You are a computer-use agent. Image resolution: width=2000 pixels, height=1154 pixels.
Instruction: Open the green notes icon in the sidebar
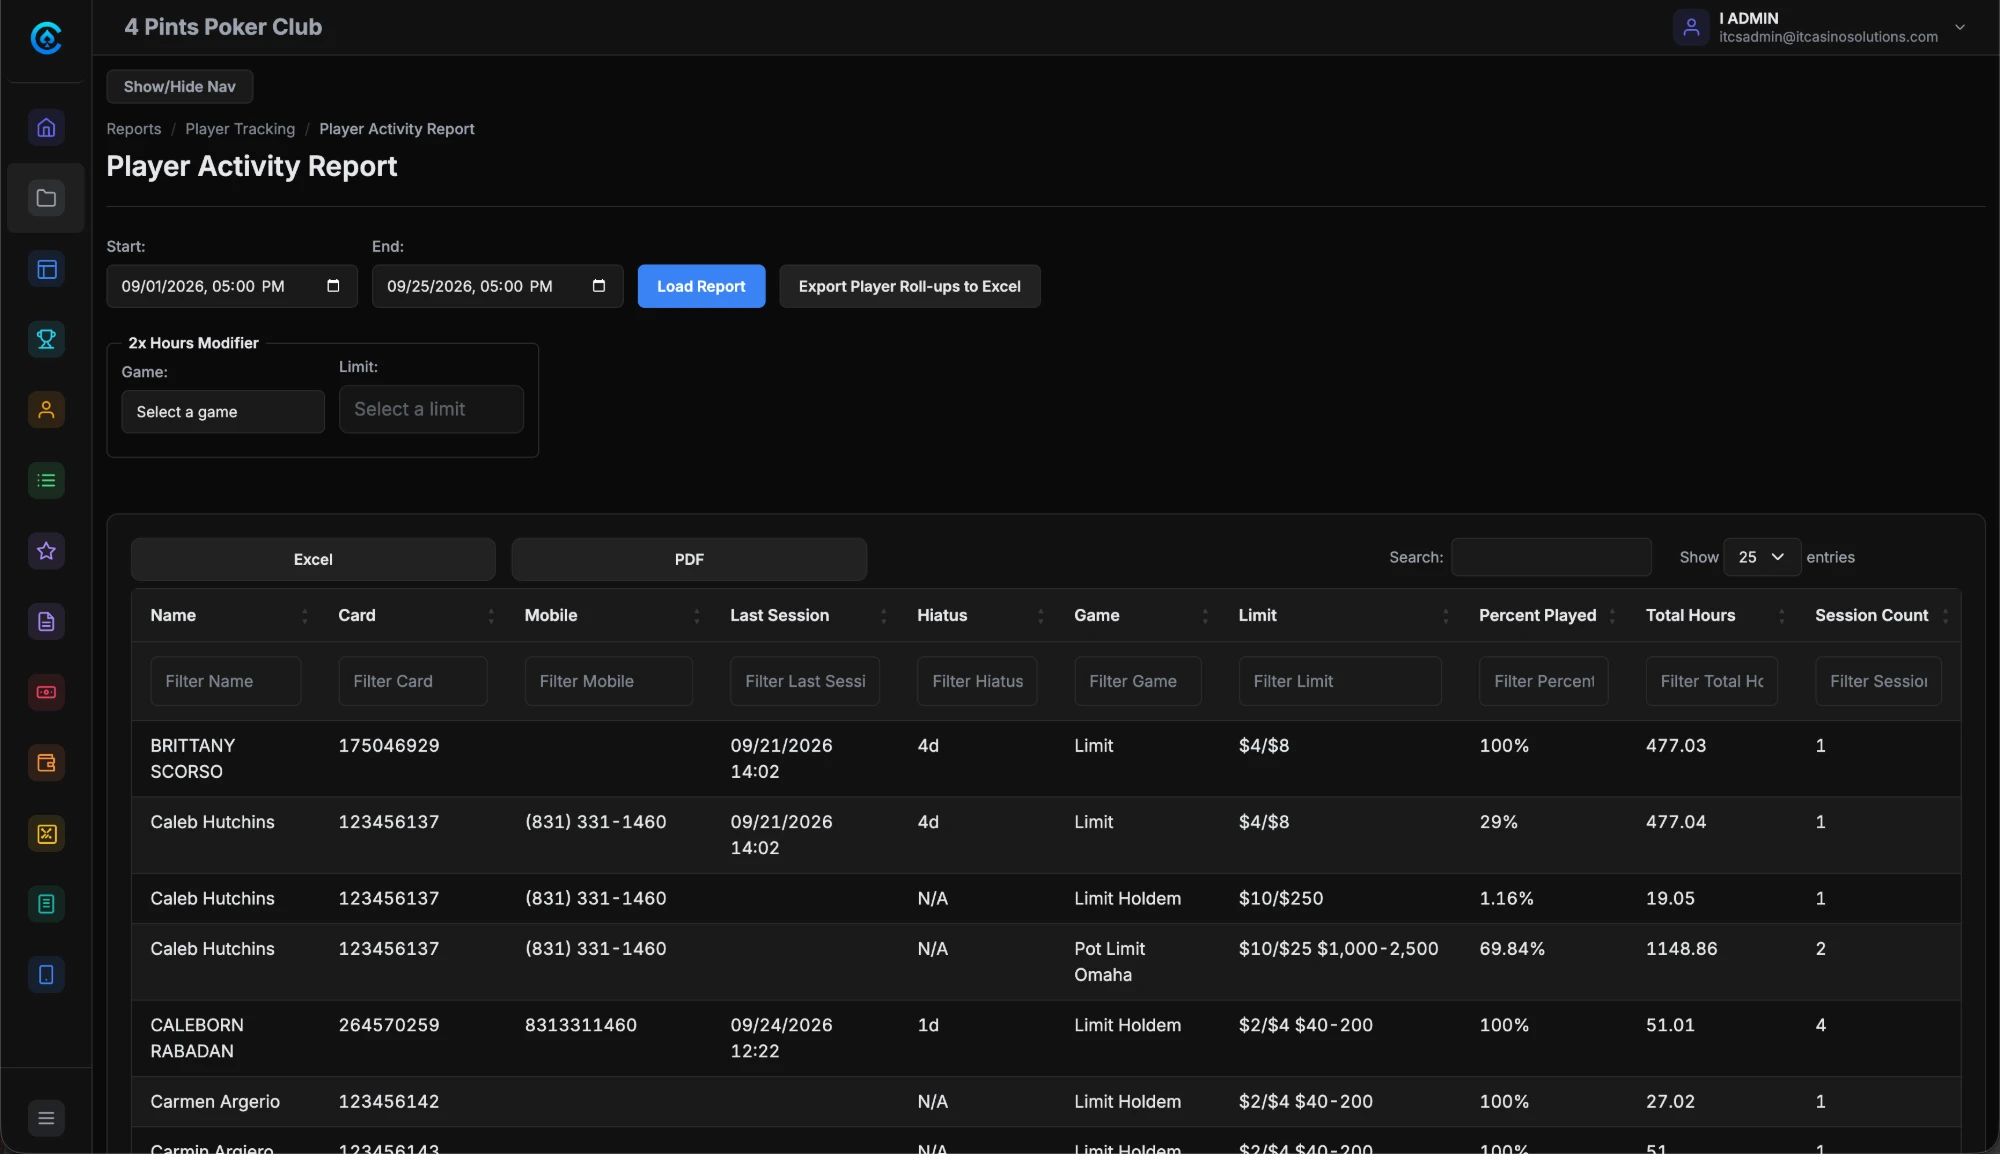tap(46, 904)
